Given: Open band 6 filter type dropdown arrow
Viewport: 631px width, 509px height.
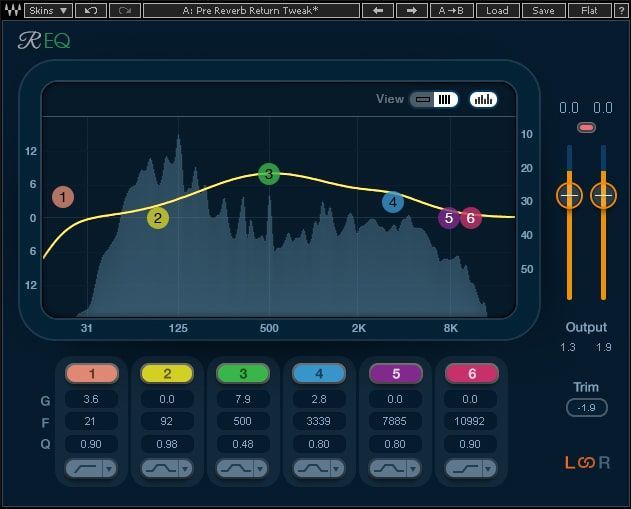Looking at the screenshot, I should [489, 469].
